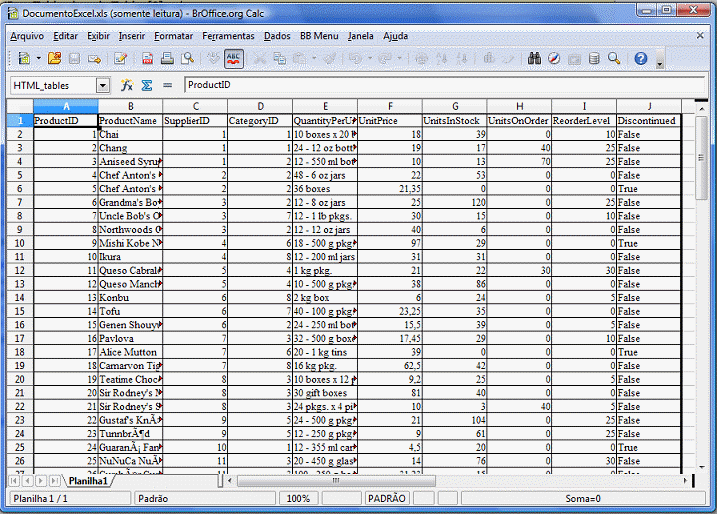
Task: Open the Ferramentas menu
Action: point(228,36)
